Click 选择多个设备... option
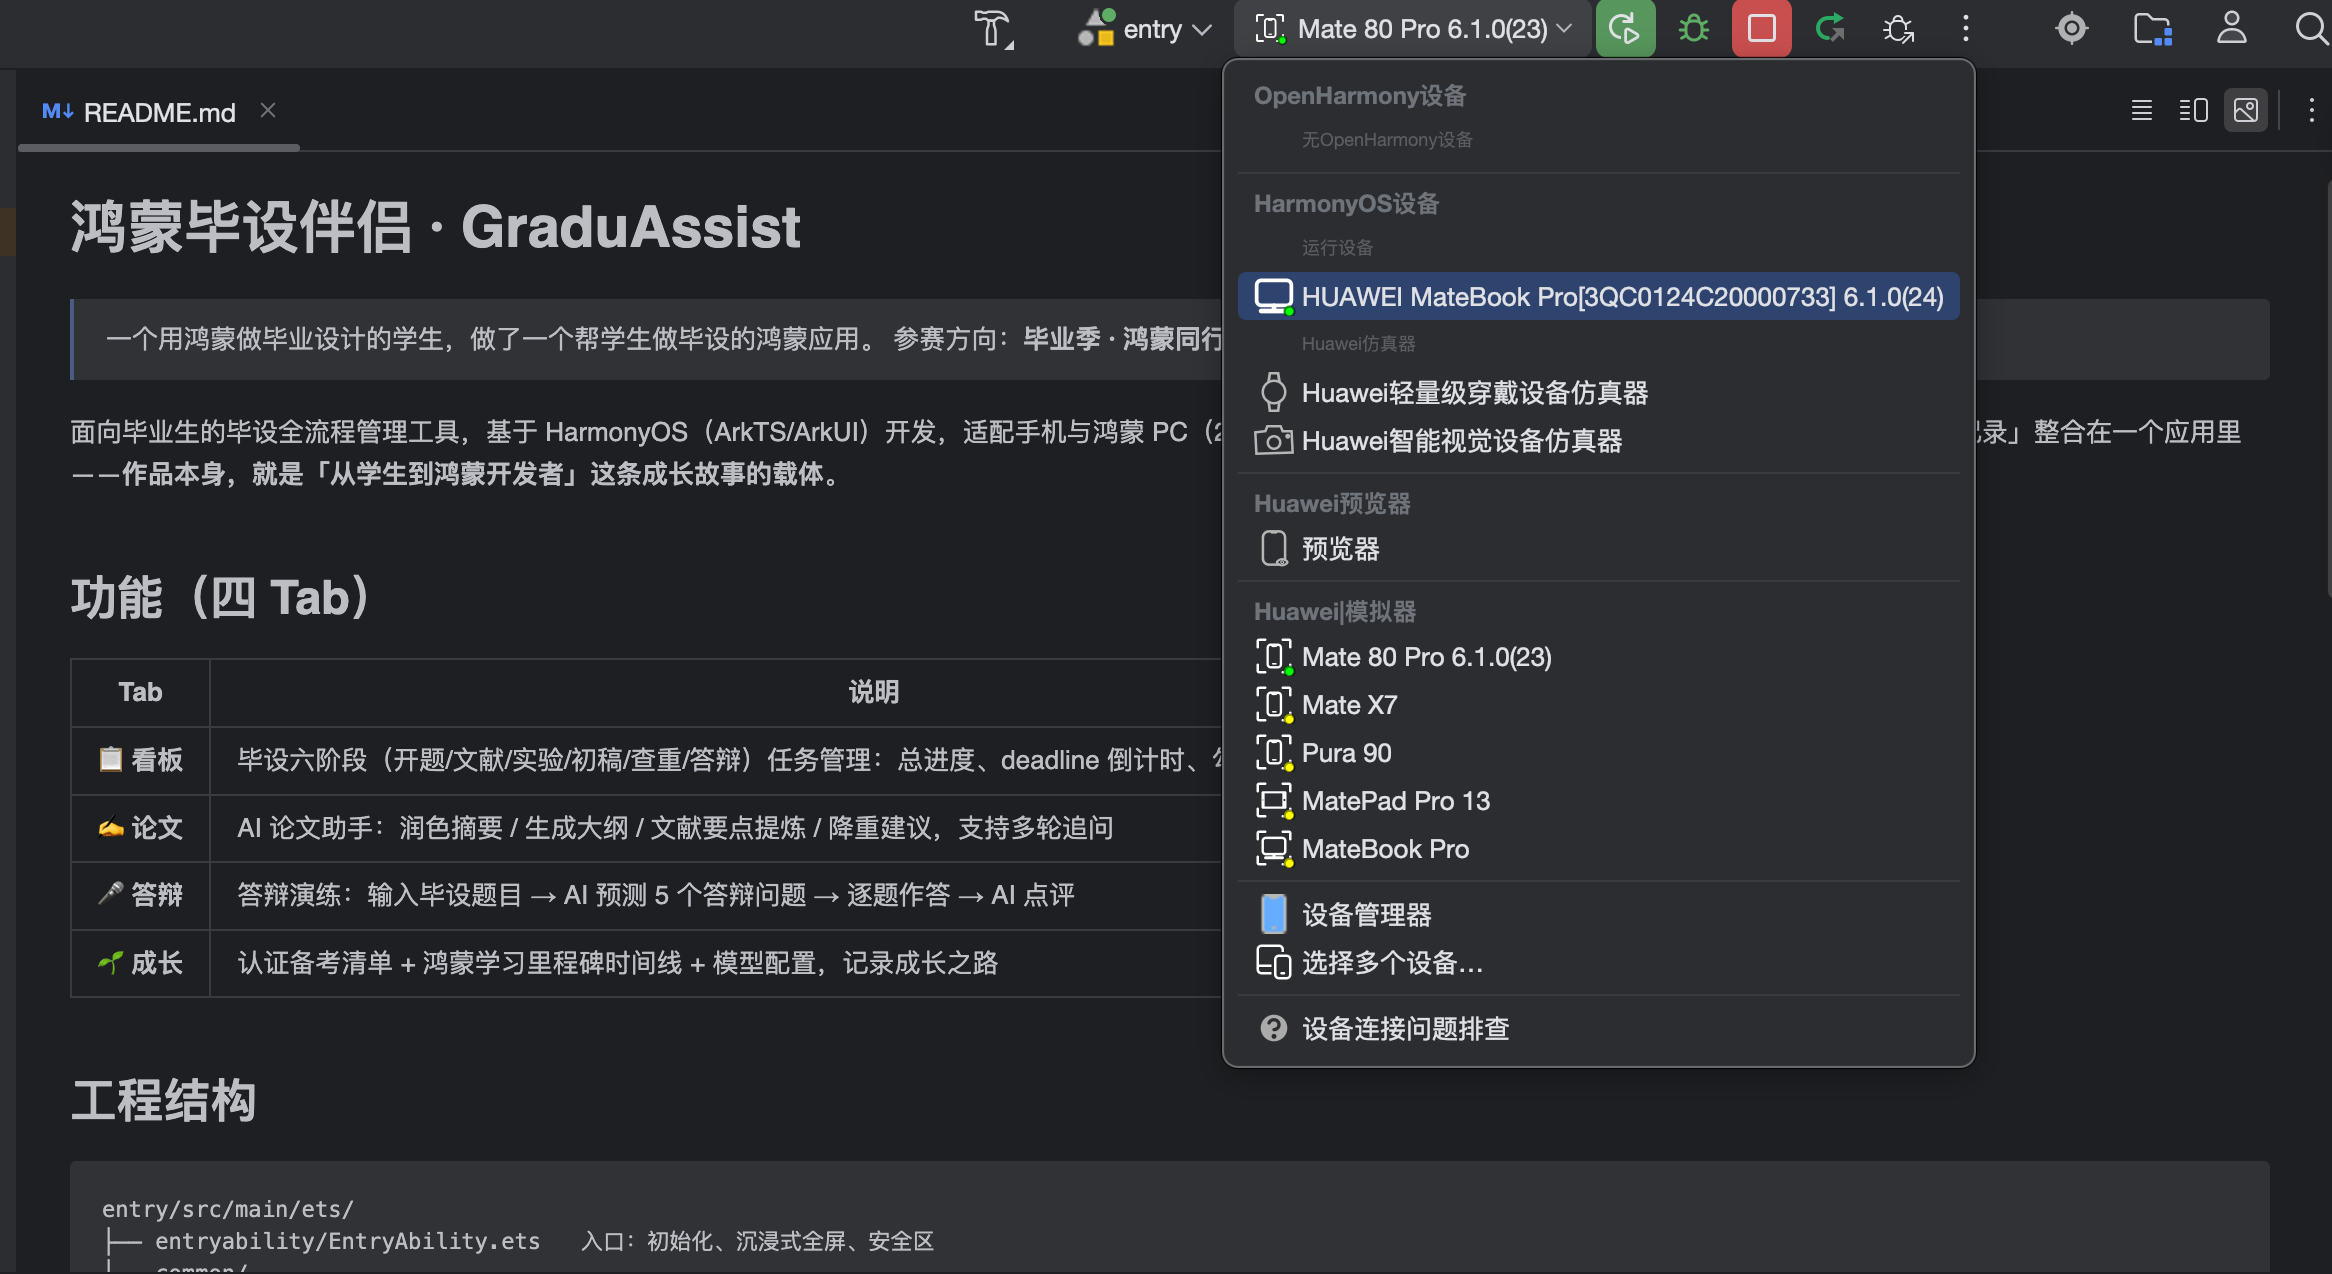Image resolution: width=2332 pixels, height=1274 pixels. pyautogui.click(x=1598, y=963)
